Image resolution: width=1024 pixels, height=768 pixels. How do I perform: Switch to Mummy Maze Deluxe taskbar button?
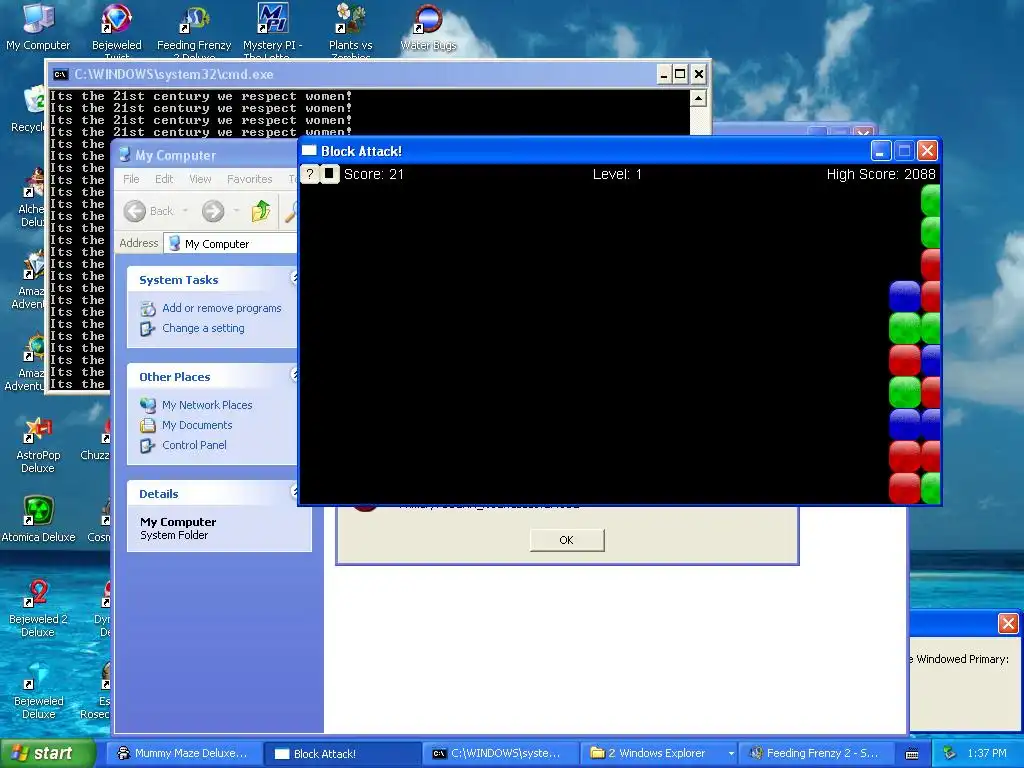pyautogui.click(x=183, y=754)
